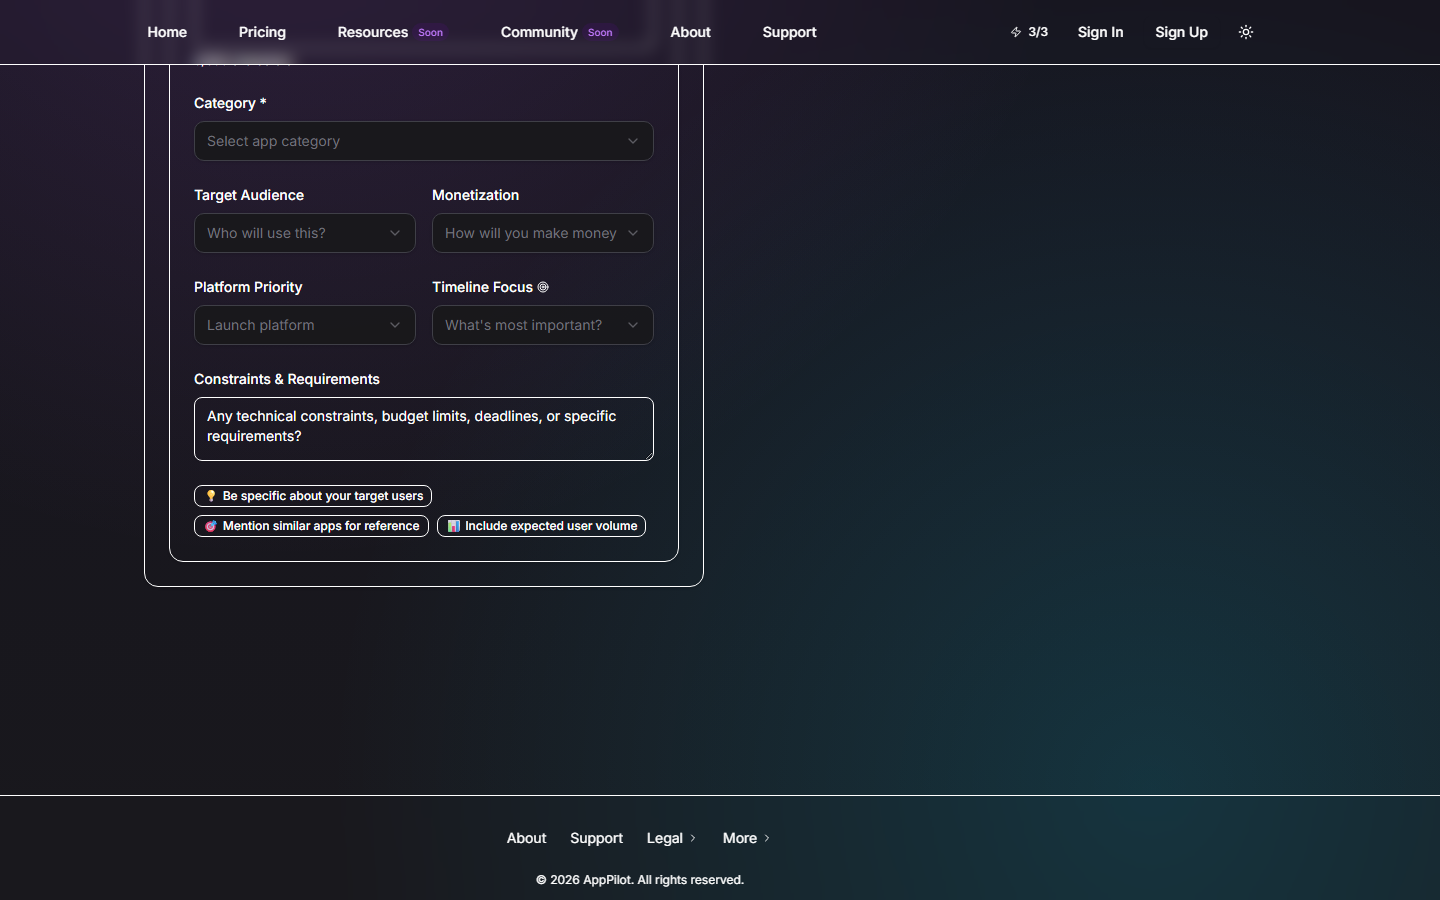This screenshot has width=1440, height=900.
Task: Open the Target Audience dropdown
Action: [x=304, y=233]
